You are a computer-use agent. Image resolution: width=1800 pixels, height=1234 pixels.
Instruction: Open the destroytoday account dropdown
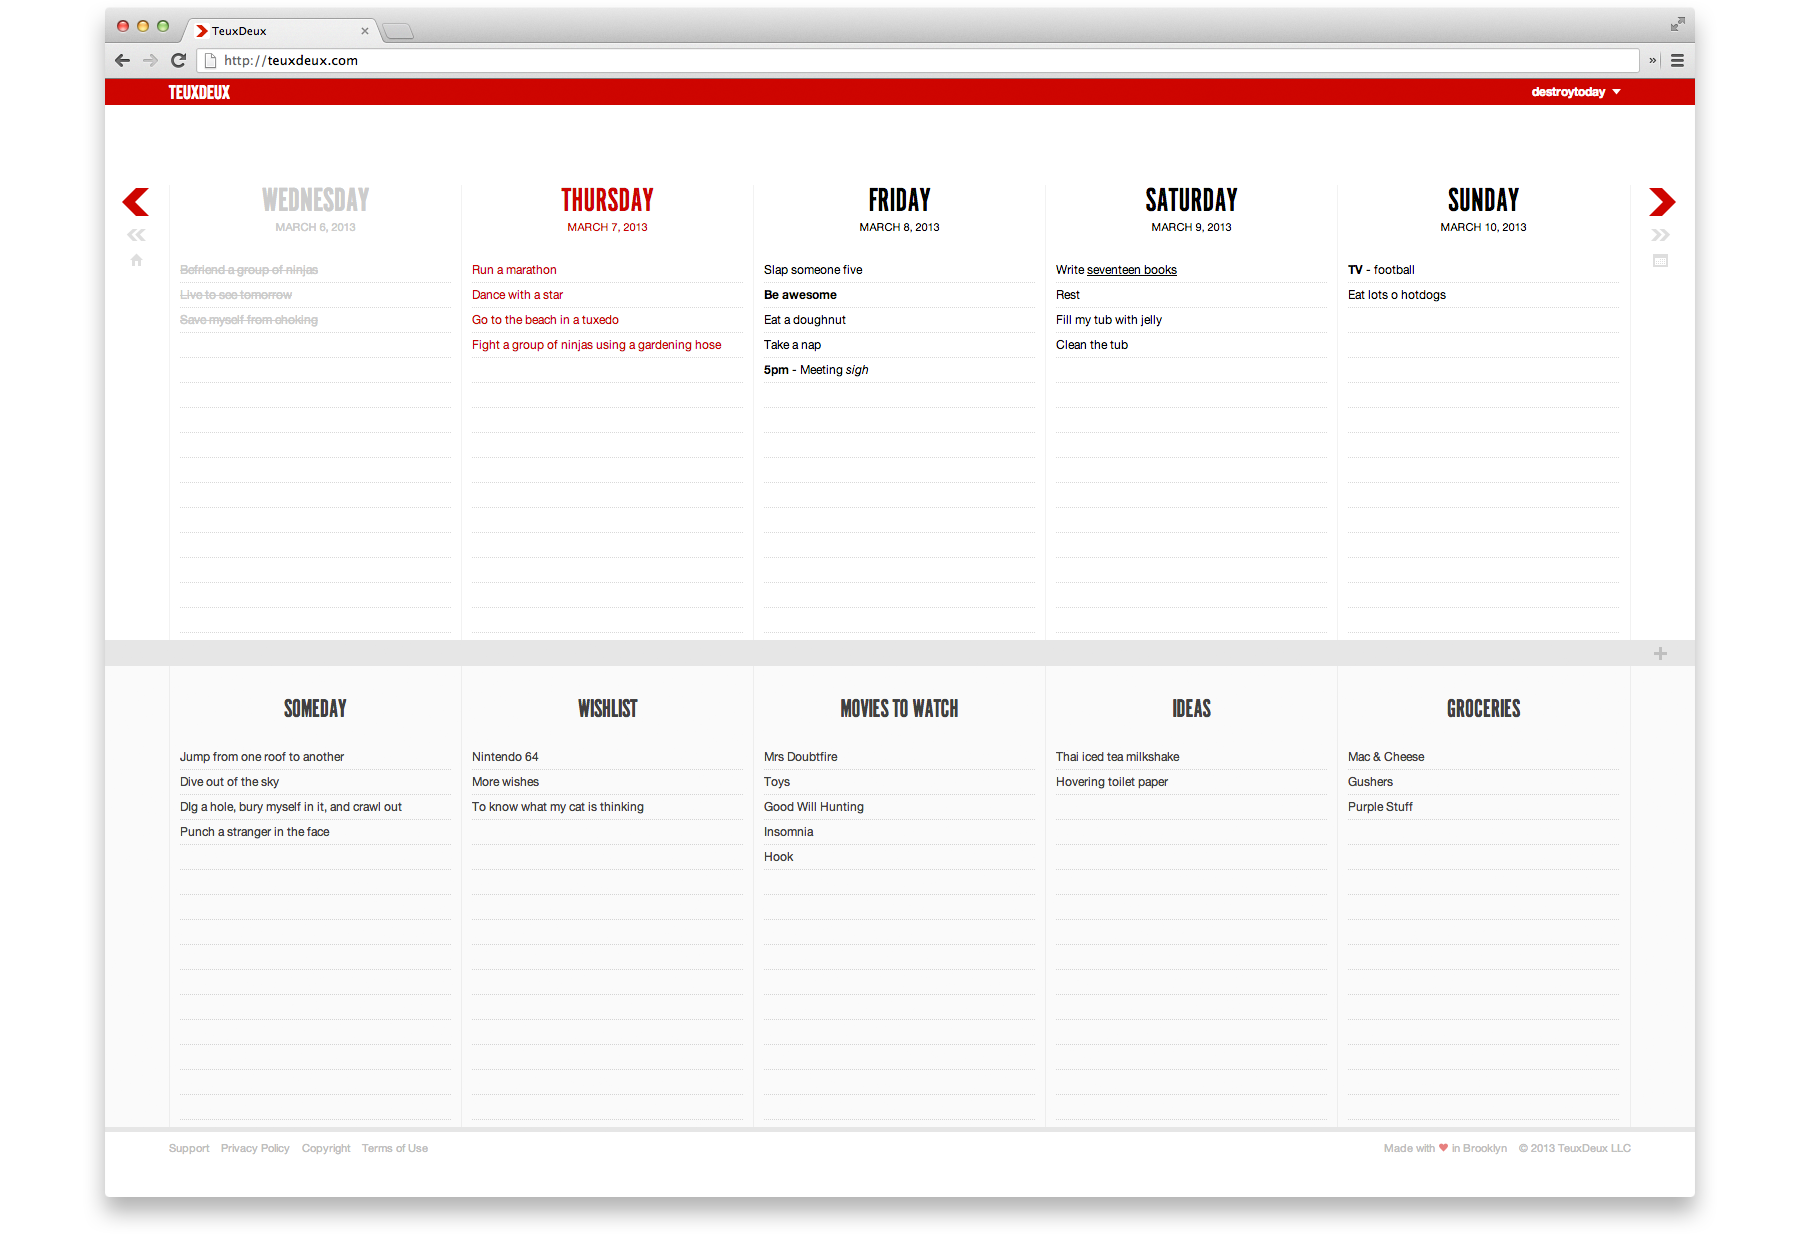pos(1575,92)
